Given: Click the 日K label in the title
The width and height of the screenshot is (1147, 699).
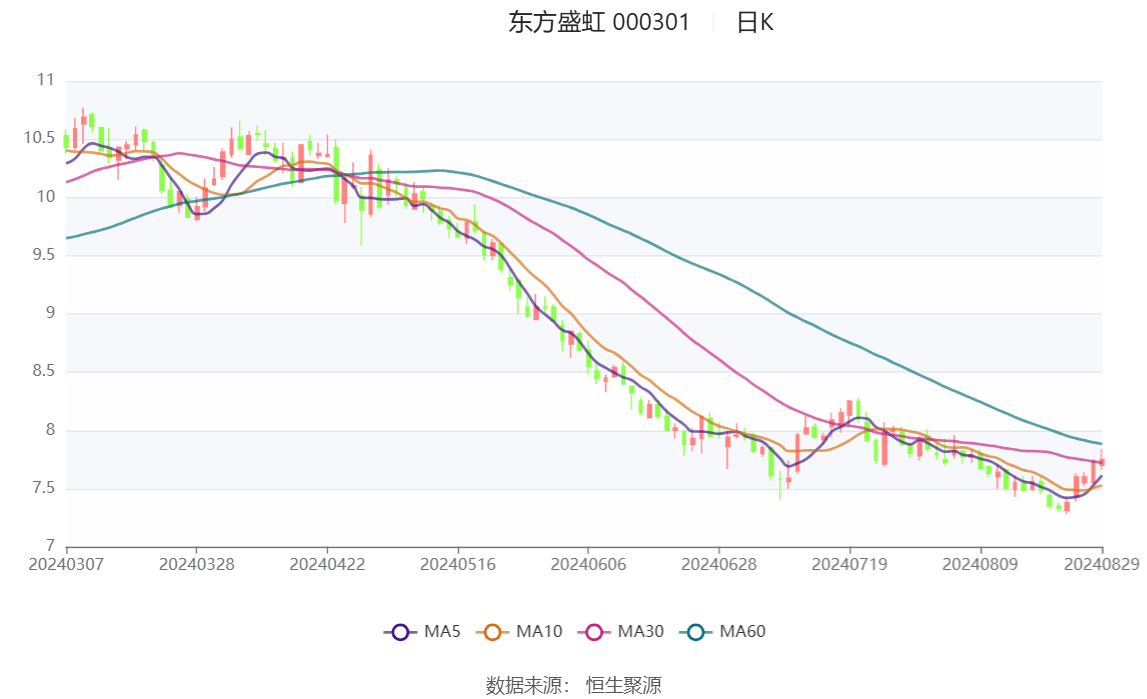Looking at the screenshot, I should (x=755, y=23).
